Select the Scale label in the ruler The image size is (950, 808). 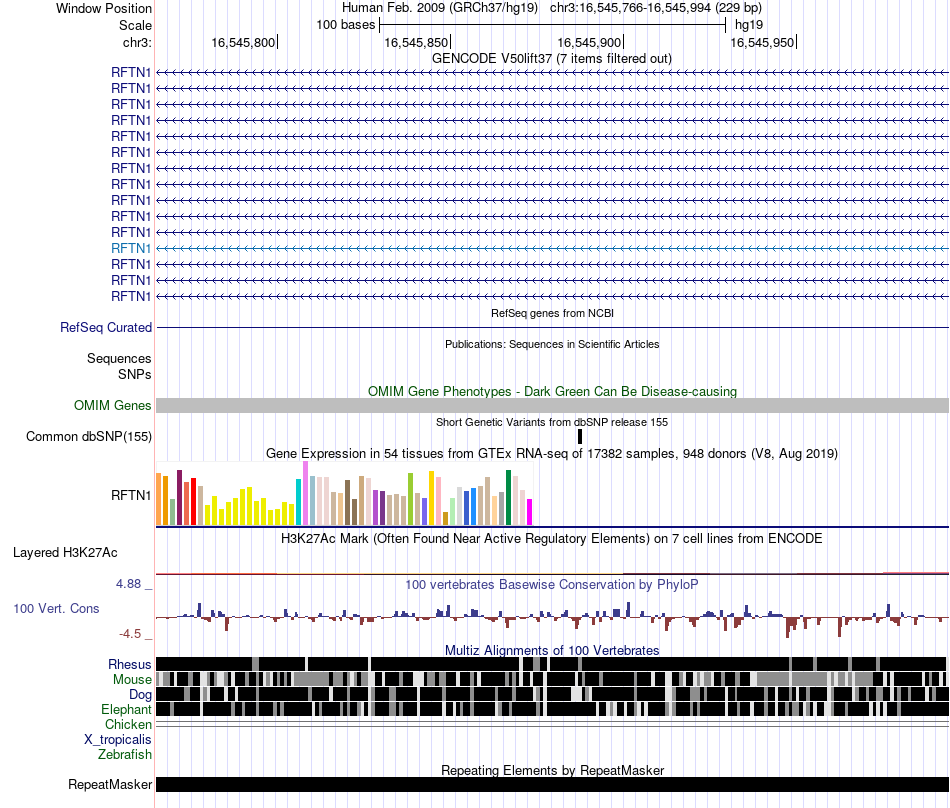135,25
